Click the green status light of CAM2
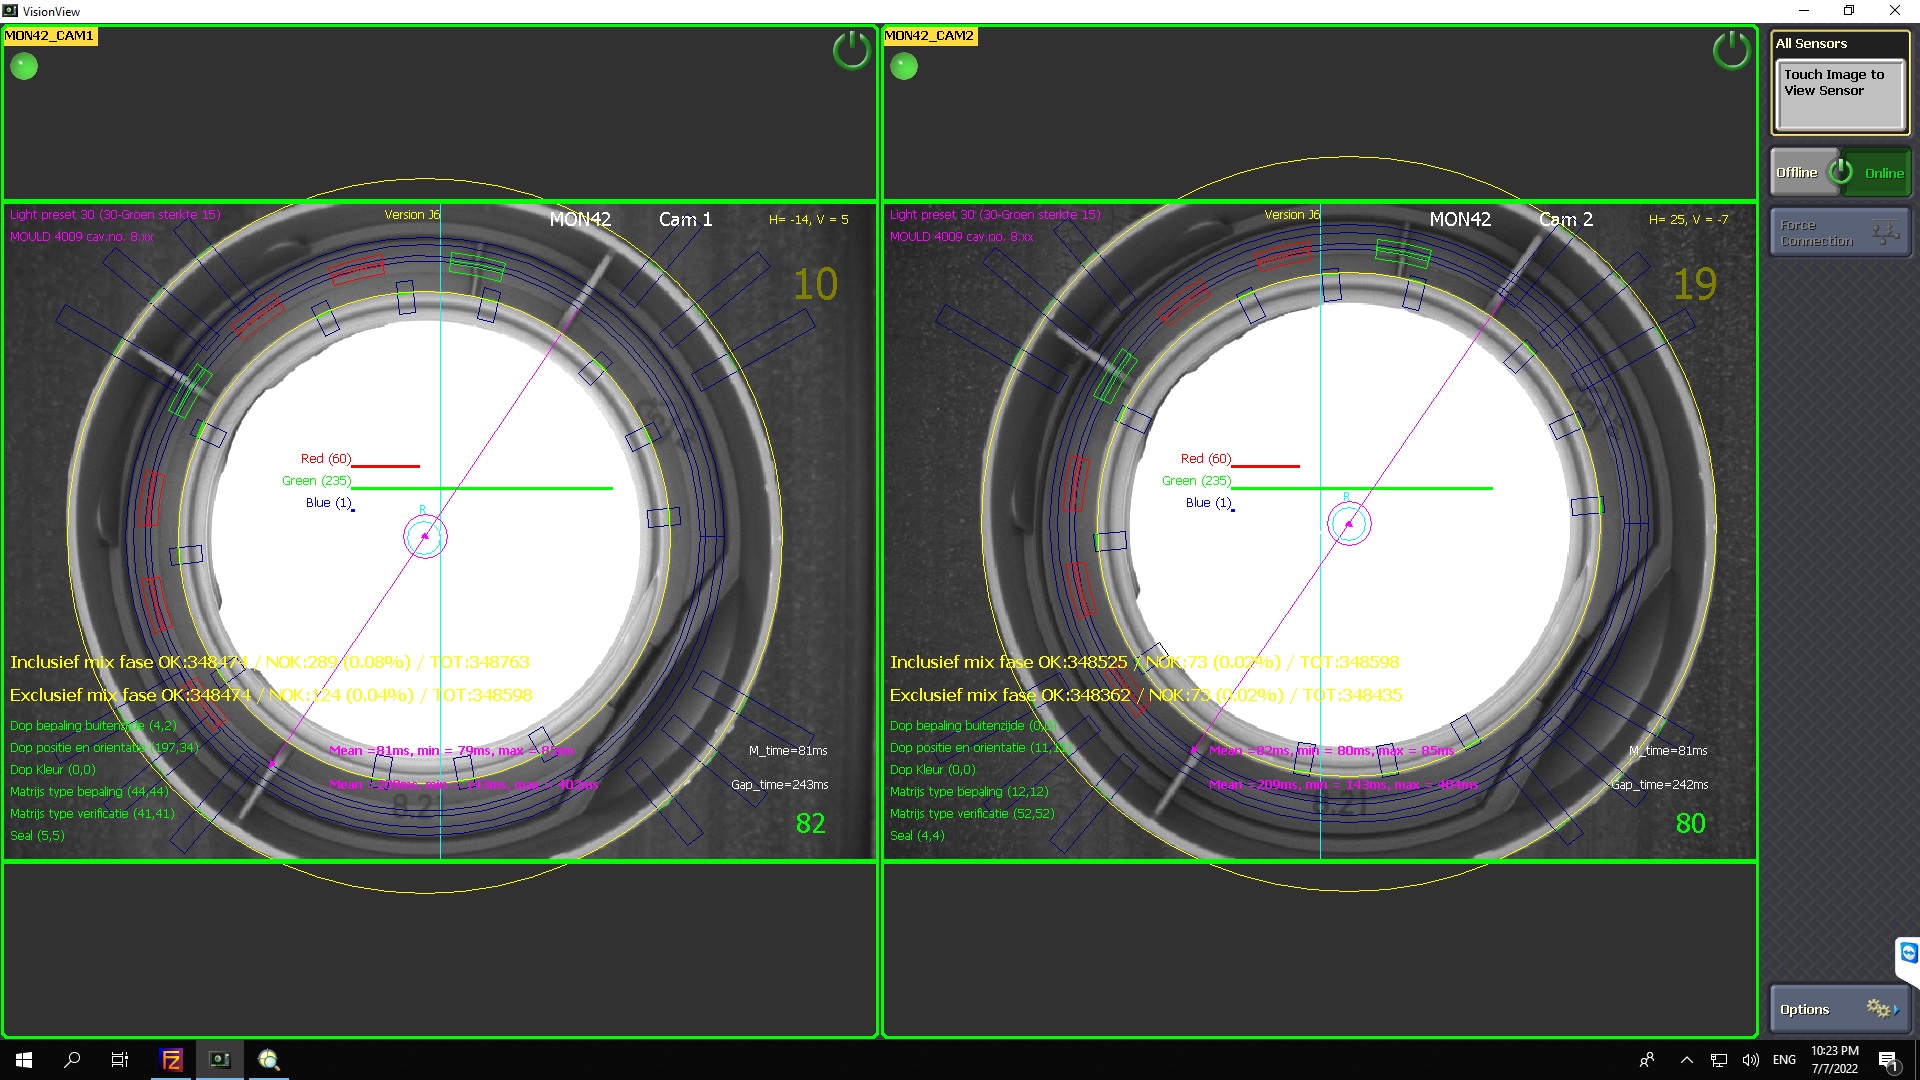The image size is (1920, 1080). click(904, 67)
